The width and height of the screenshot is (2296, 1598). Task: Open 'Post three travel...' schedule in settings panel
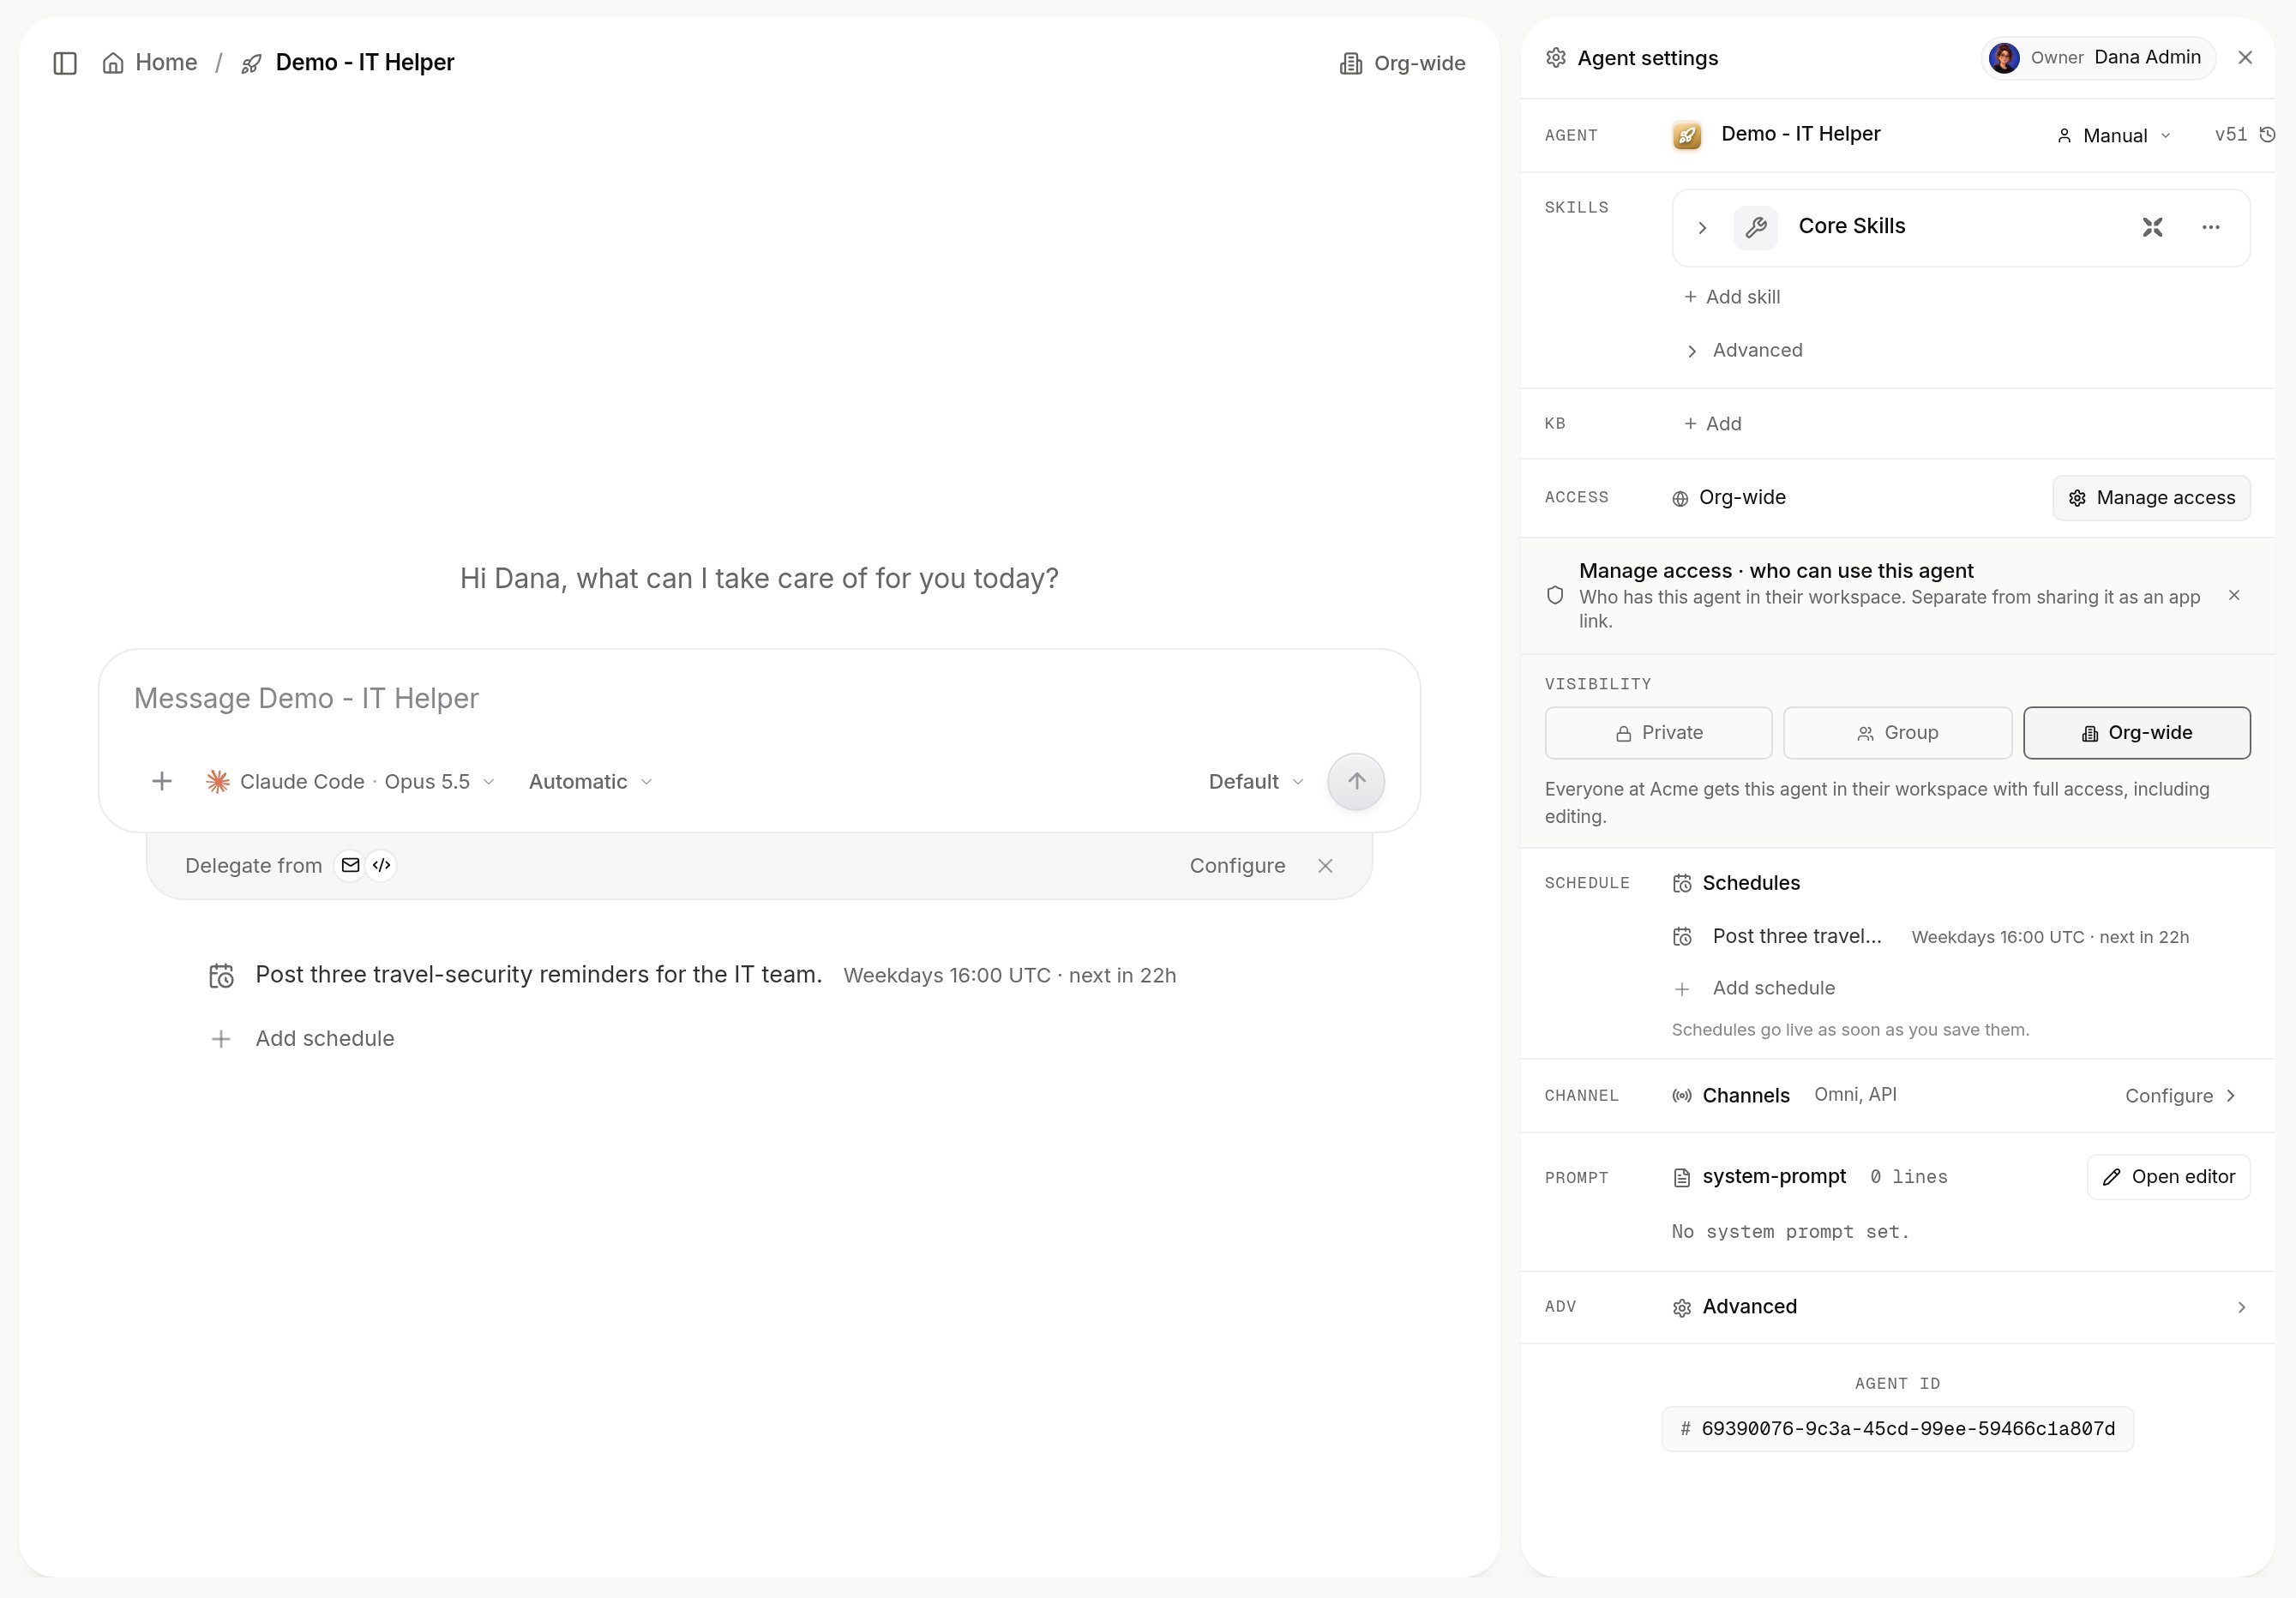point(1930,937)
